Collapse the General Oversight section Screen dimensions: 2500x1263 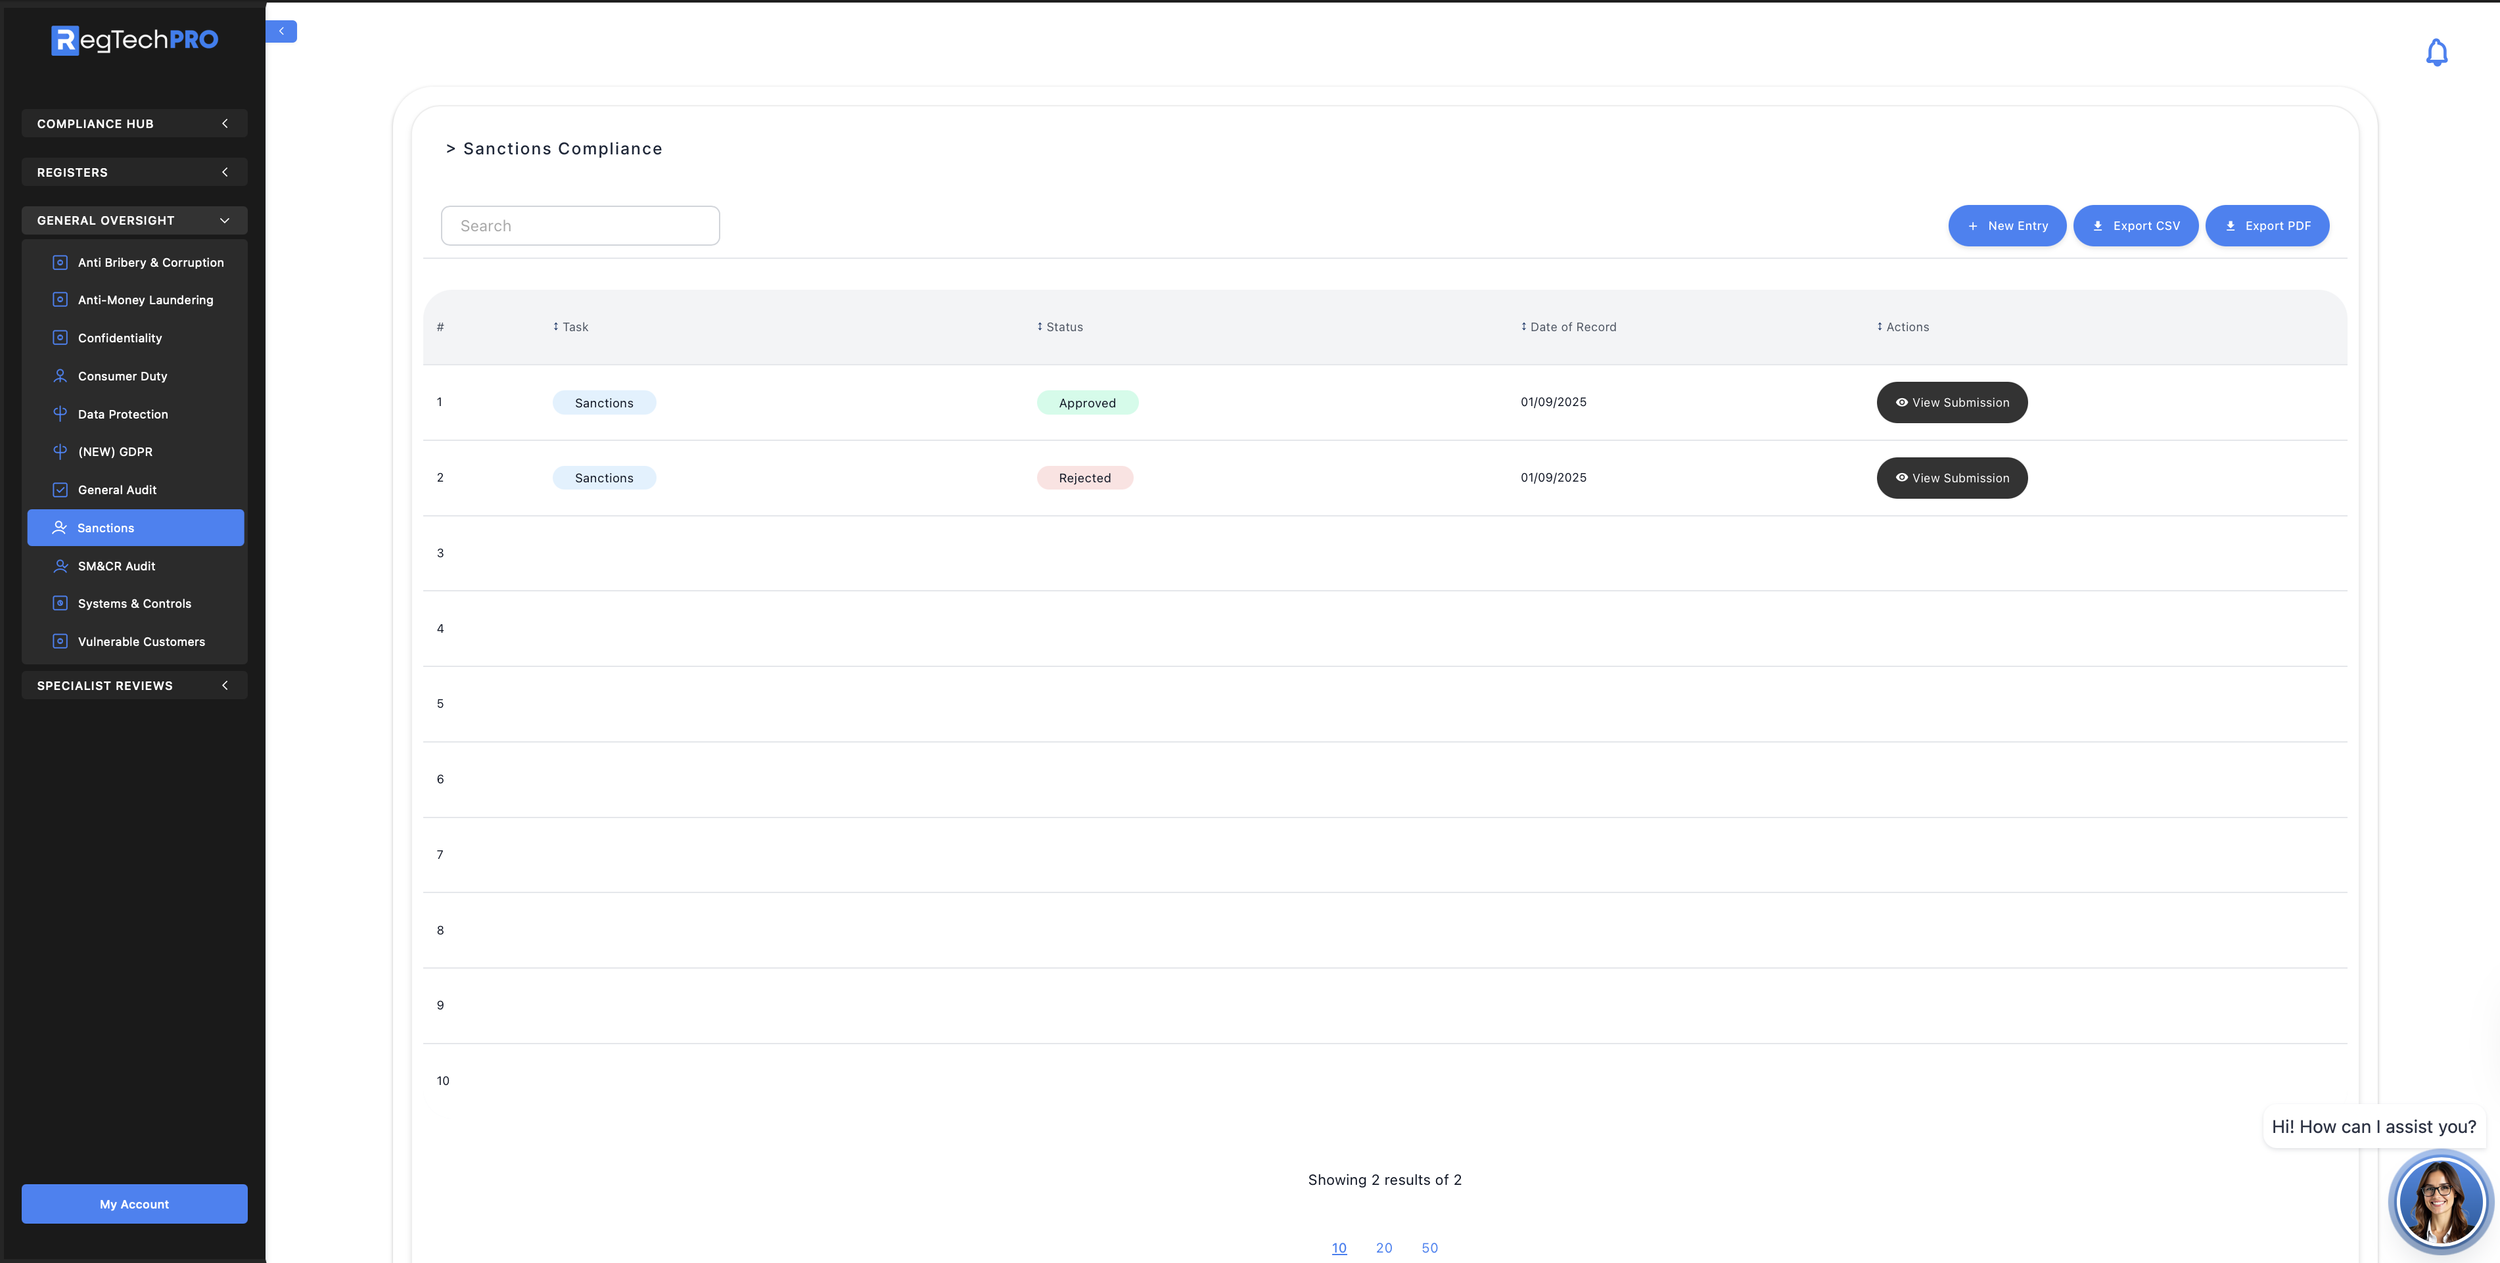click(134, 220)
